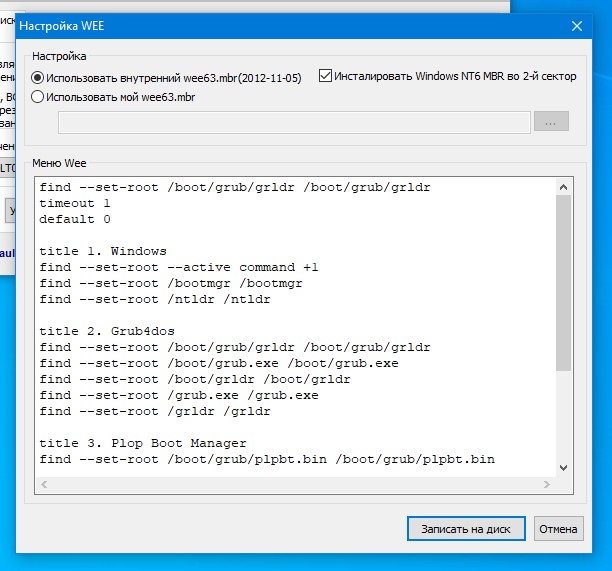Click the Настройка WEE title bar
The width and height of the screenshot is (612, 571).
(x=293, y=26)
